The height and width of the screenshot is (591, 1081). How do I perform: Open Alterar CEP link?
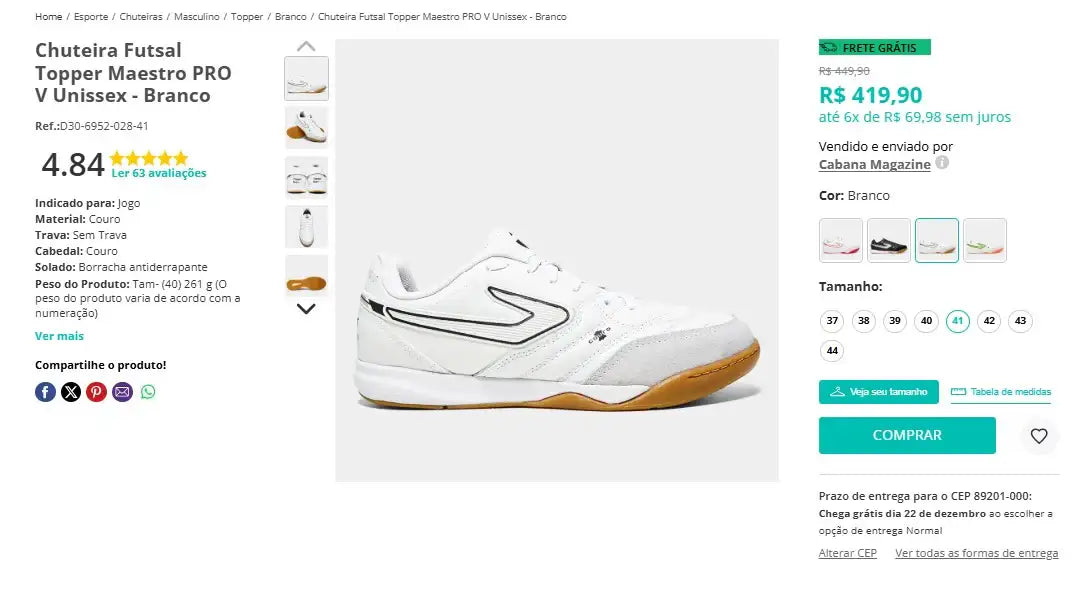847,552
